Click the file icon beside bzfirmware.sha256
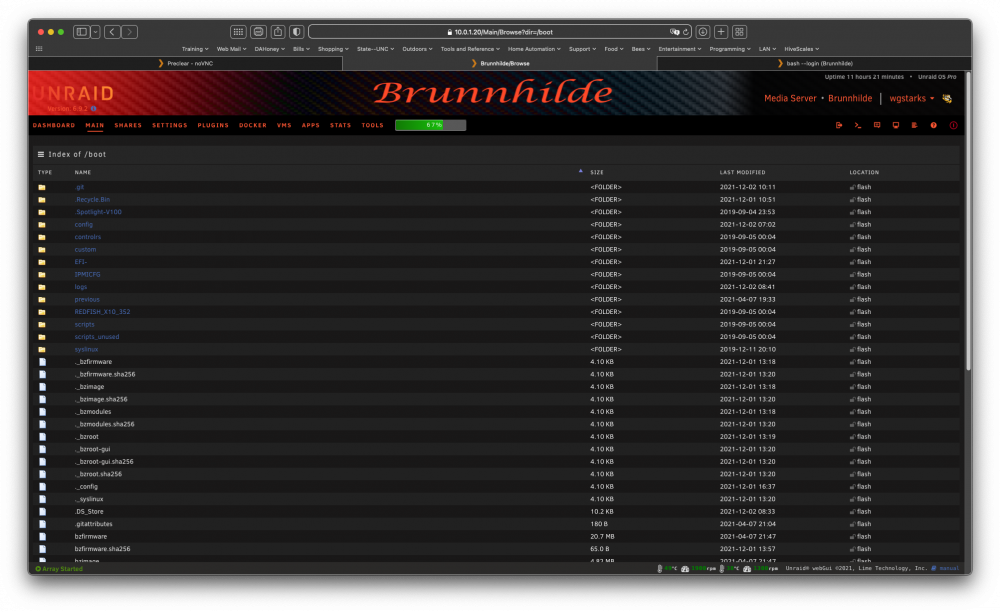1000x612 pixels. tap(43, 549)
